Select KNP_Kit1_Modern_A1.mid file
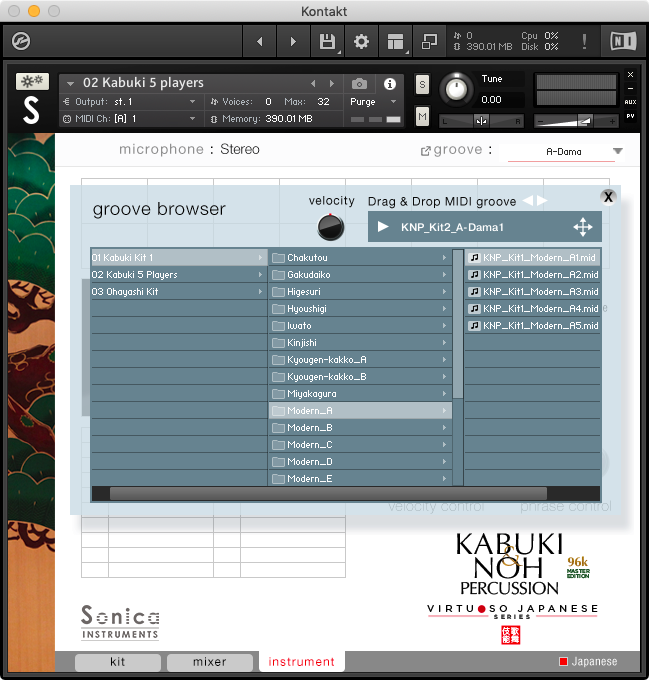649x680 pixels. point(533,258)
